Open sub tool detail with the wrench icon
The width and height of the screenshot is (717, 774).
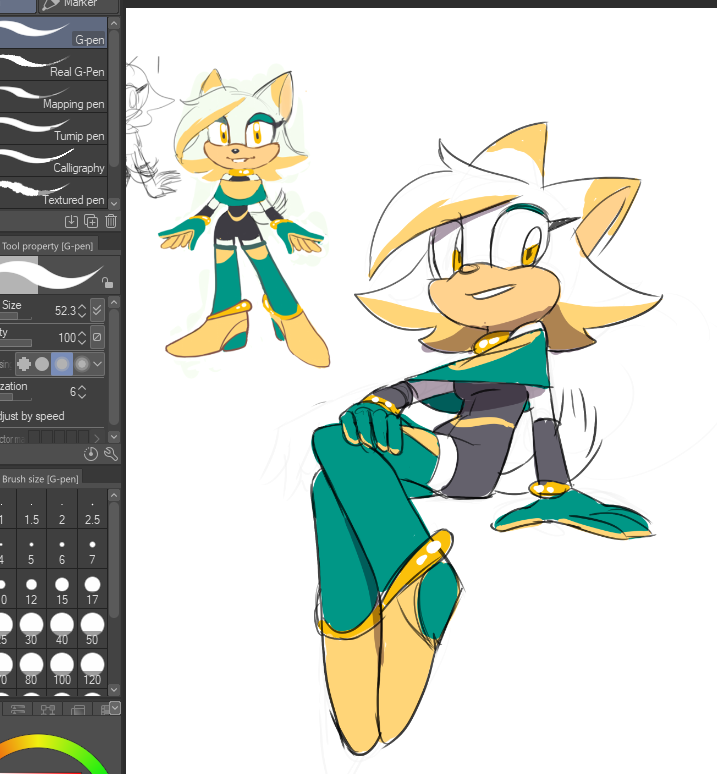(x=111, y=454)
